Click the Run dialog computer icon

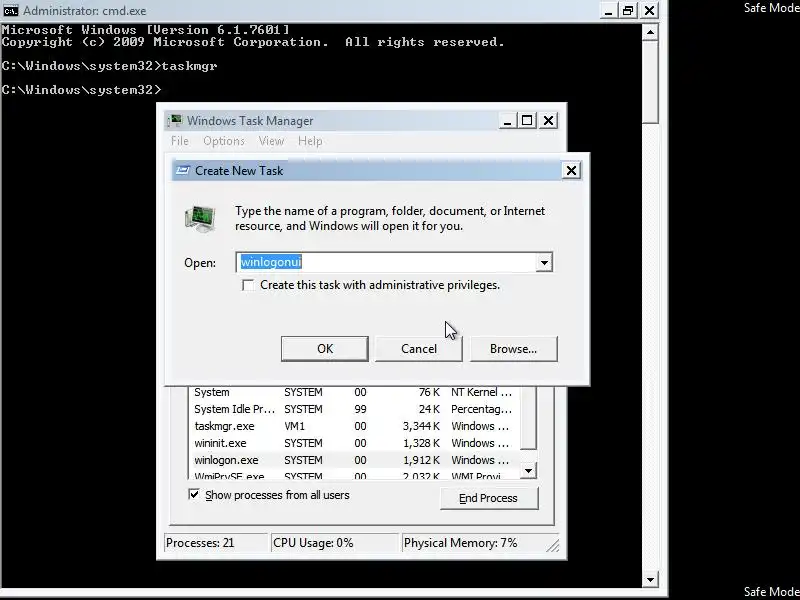200,219
